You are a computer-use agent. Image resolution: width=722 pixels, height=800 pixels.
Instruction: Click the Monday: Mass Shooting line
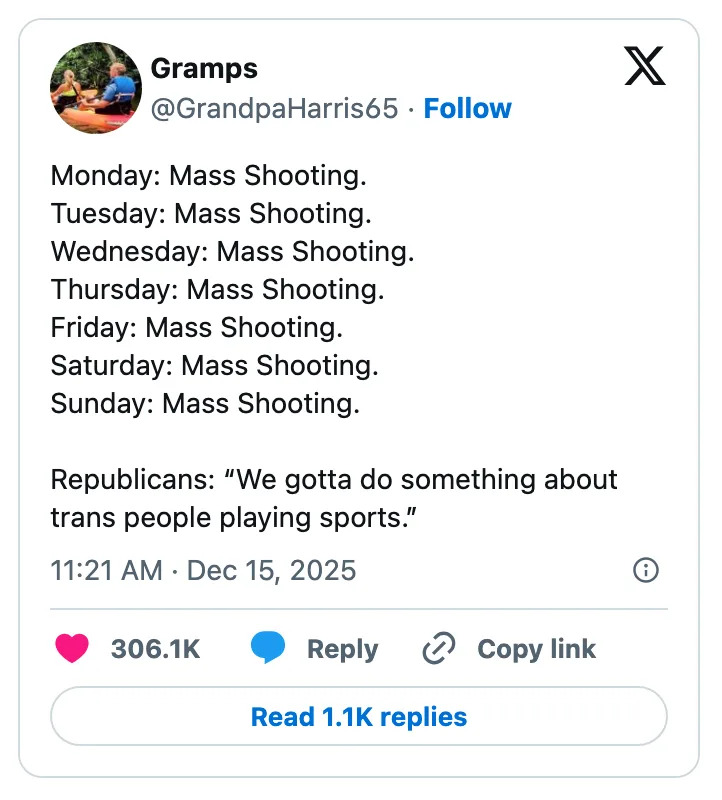coord(209,176)
